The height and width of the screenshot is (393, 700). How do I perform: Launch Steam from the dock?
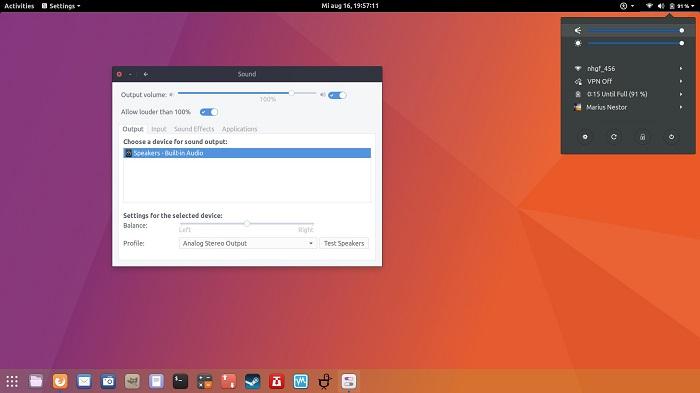coord(253,381)
